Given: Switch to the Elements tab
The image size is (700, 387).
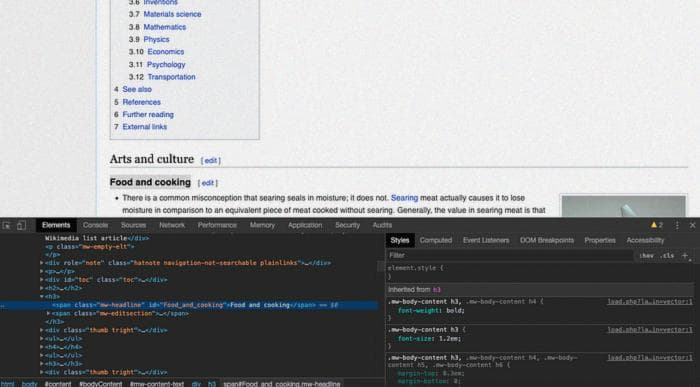Looking at the screenshot, I should tap(56, 225).
